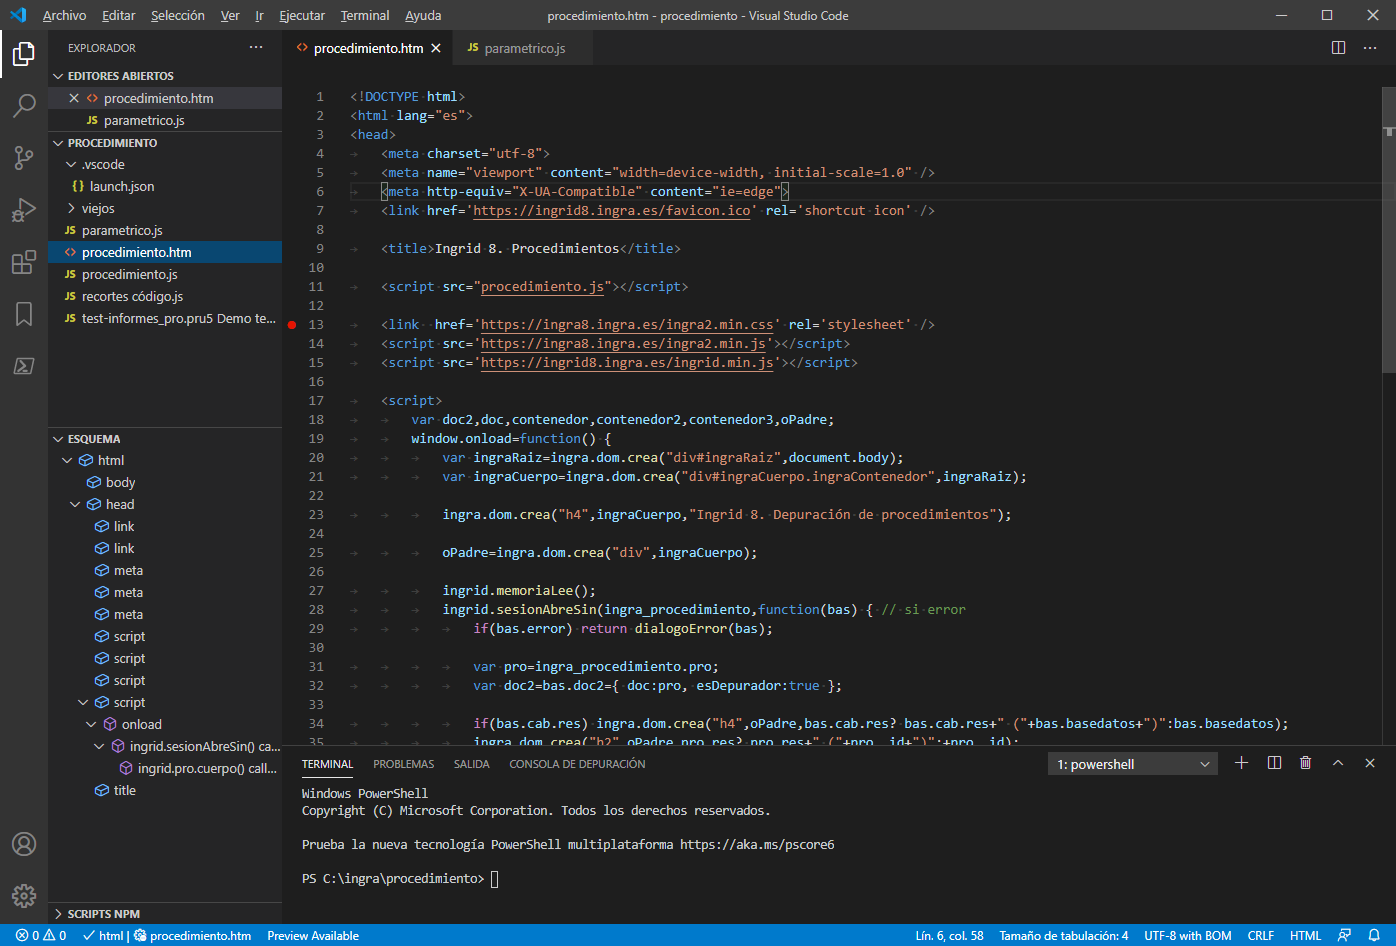The height and width of the screenshot is (946, 1396).
Task: Open the Run and Debug view
Action: tap(24, 210)
